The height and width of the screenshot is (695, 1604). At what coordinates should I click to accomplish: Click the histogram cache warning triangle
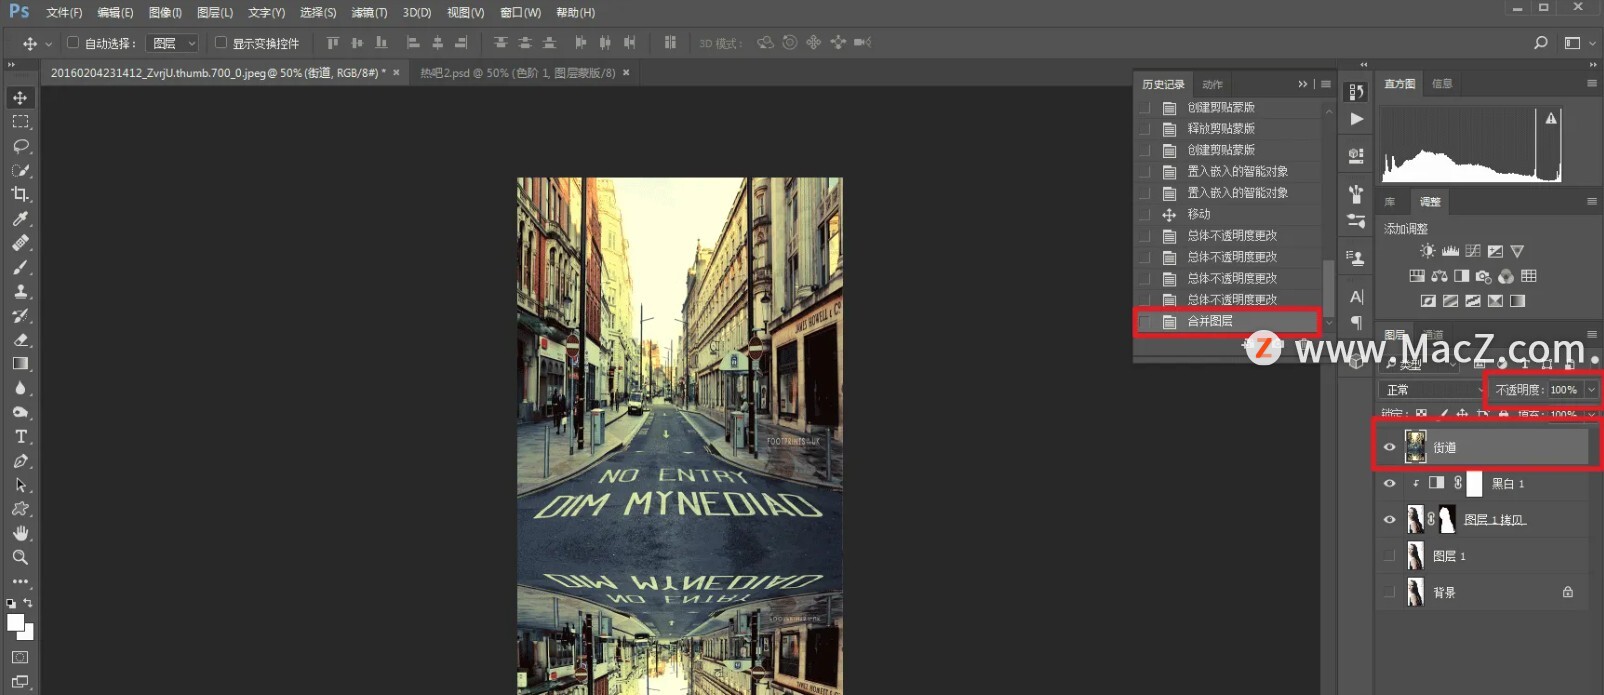coord(1551,118)
